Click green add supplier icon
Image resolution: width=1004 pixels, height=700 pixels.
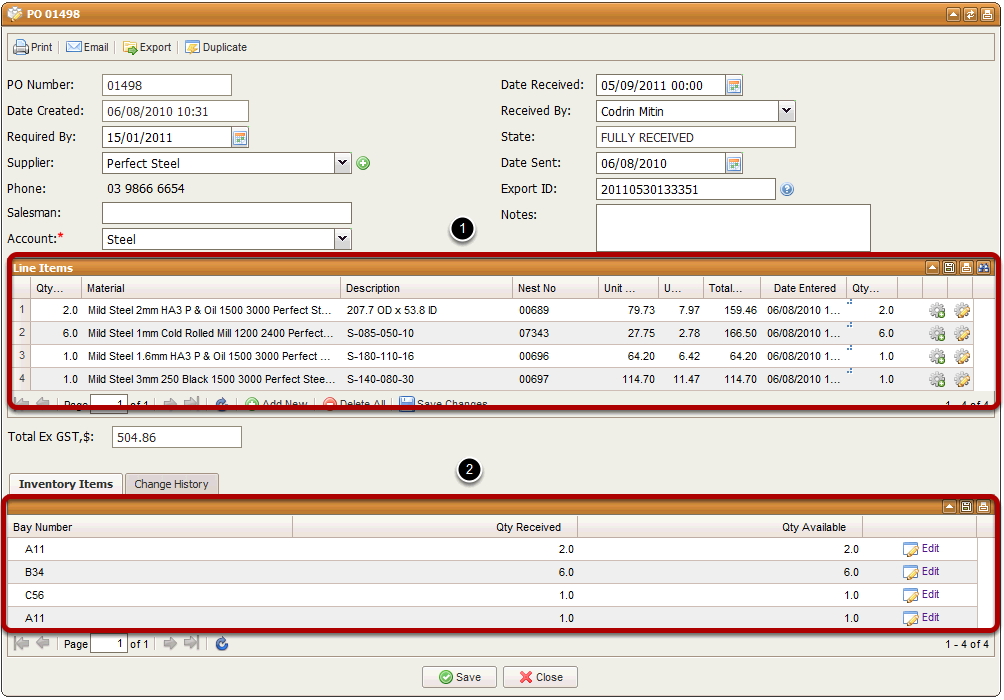363,163
